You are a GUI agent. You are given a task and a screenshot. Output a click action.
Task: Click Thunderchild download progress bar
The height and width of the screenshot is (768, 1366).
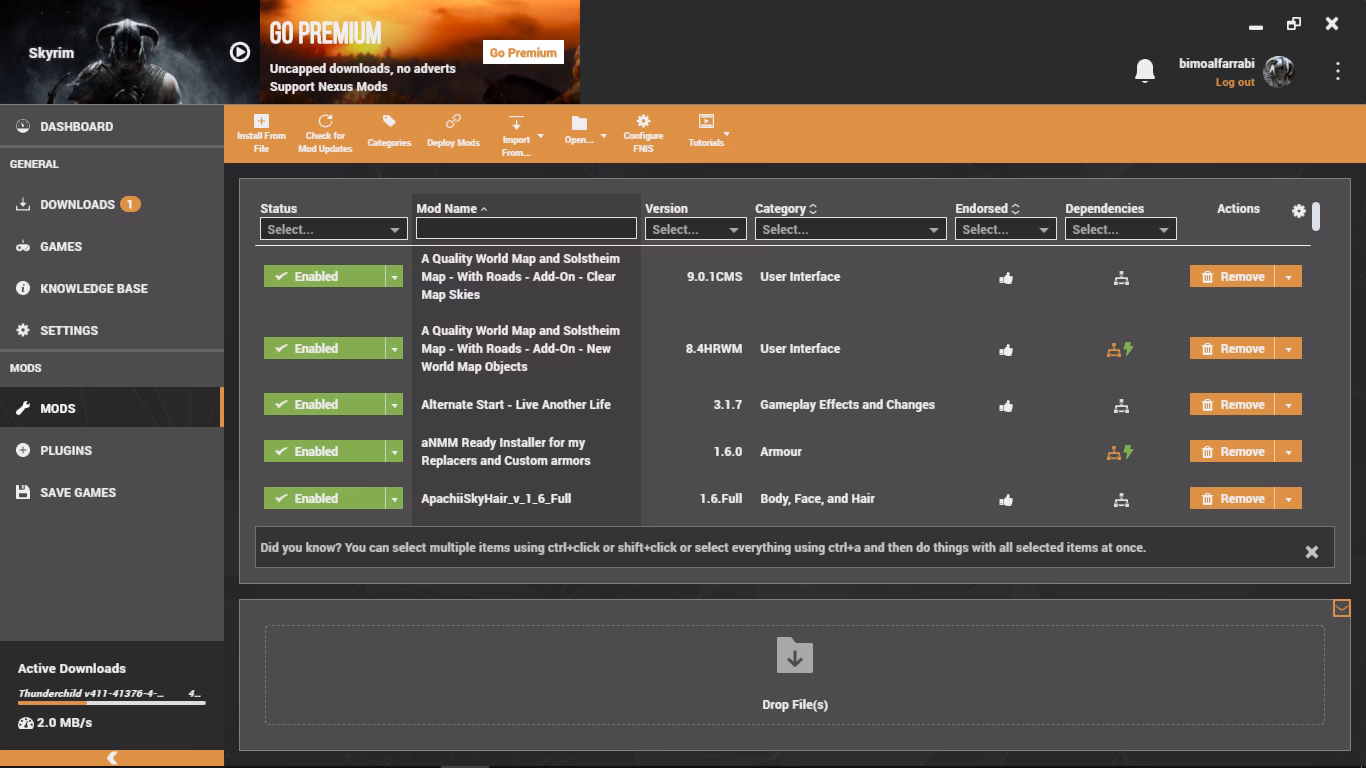pos(112,703)
